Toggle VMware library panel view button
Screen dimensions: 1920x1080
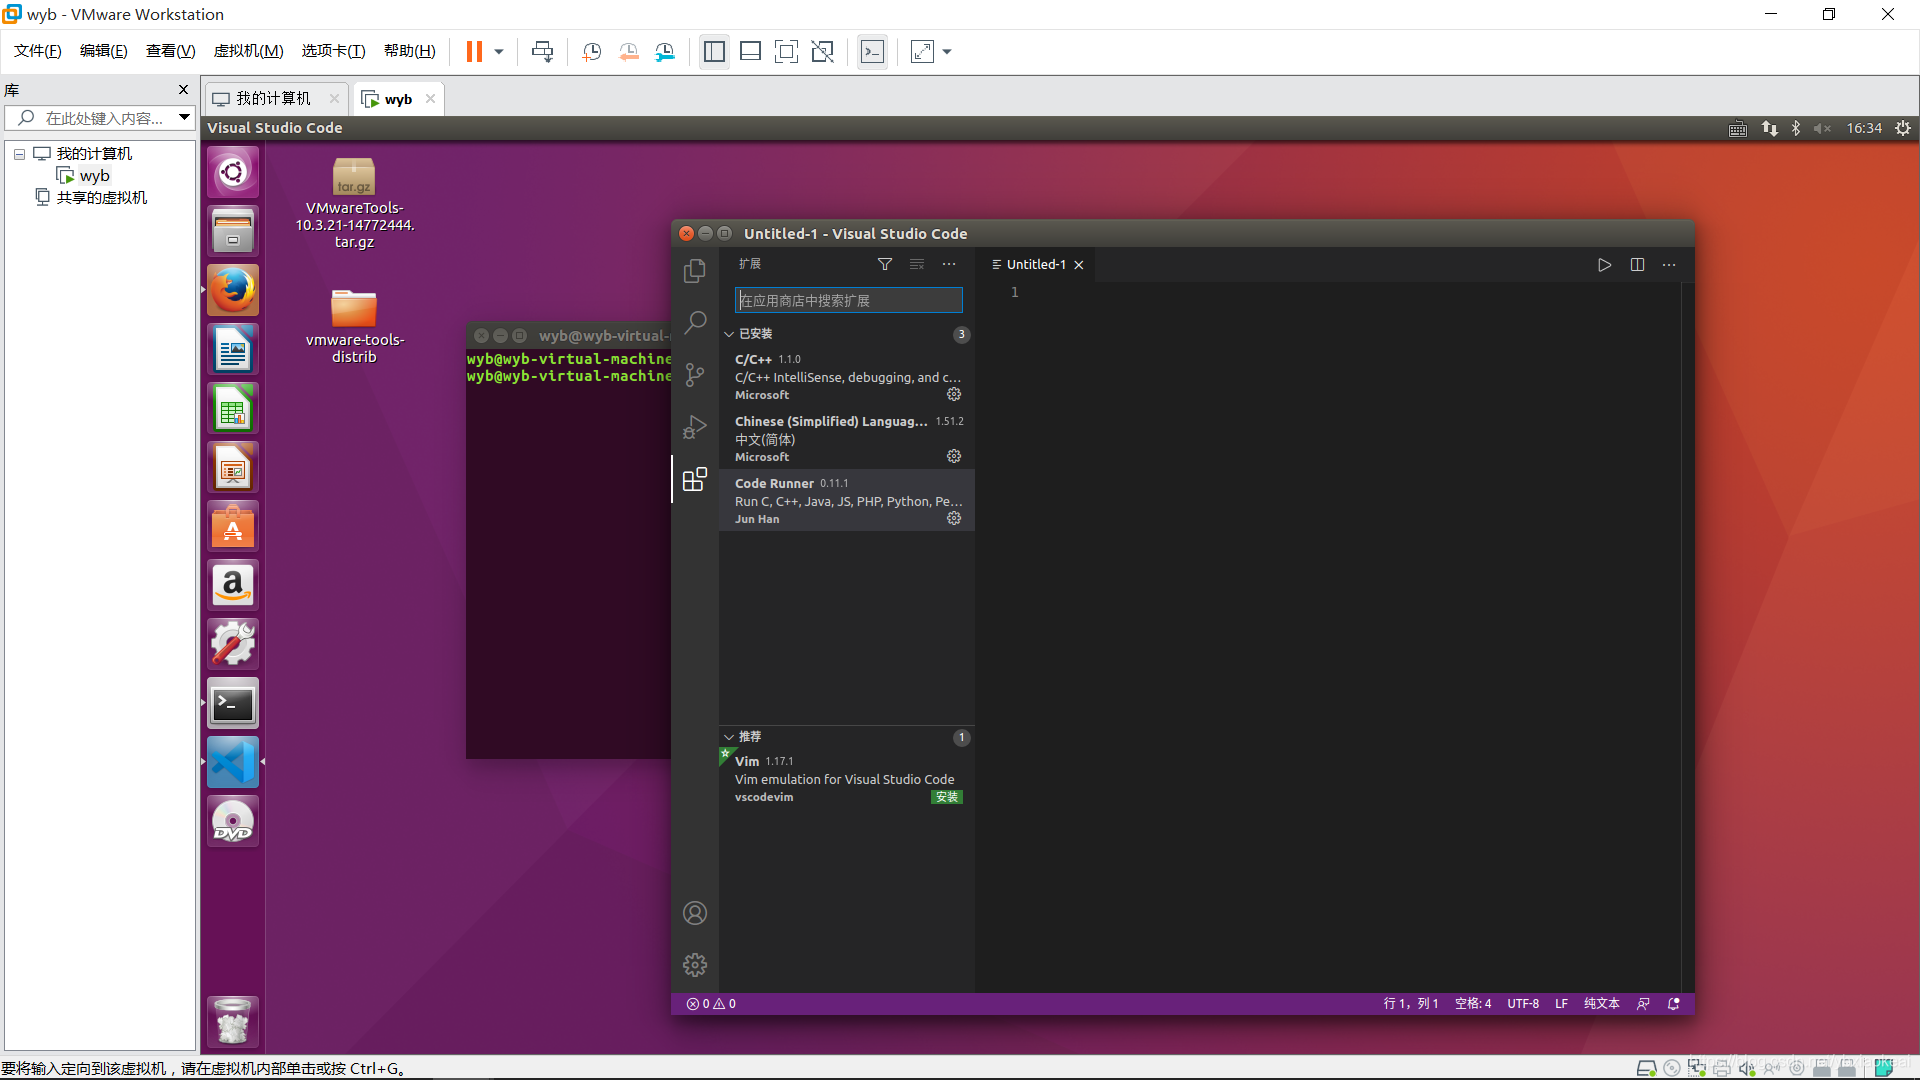point(714,52)
